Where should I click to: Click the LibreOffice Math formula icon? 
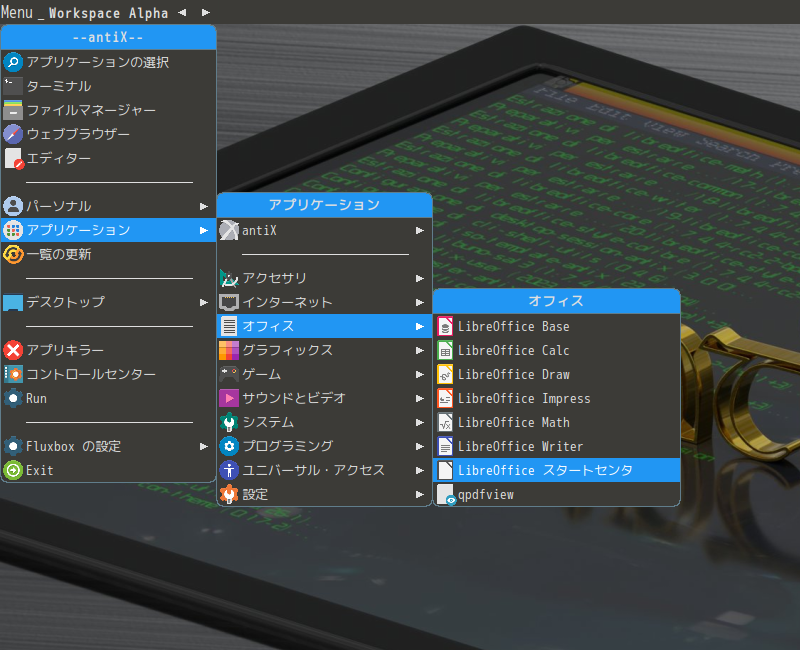[445, 422]
